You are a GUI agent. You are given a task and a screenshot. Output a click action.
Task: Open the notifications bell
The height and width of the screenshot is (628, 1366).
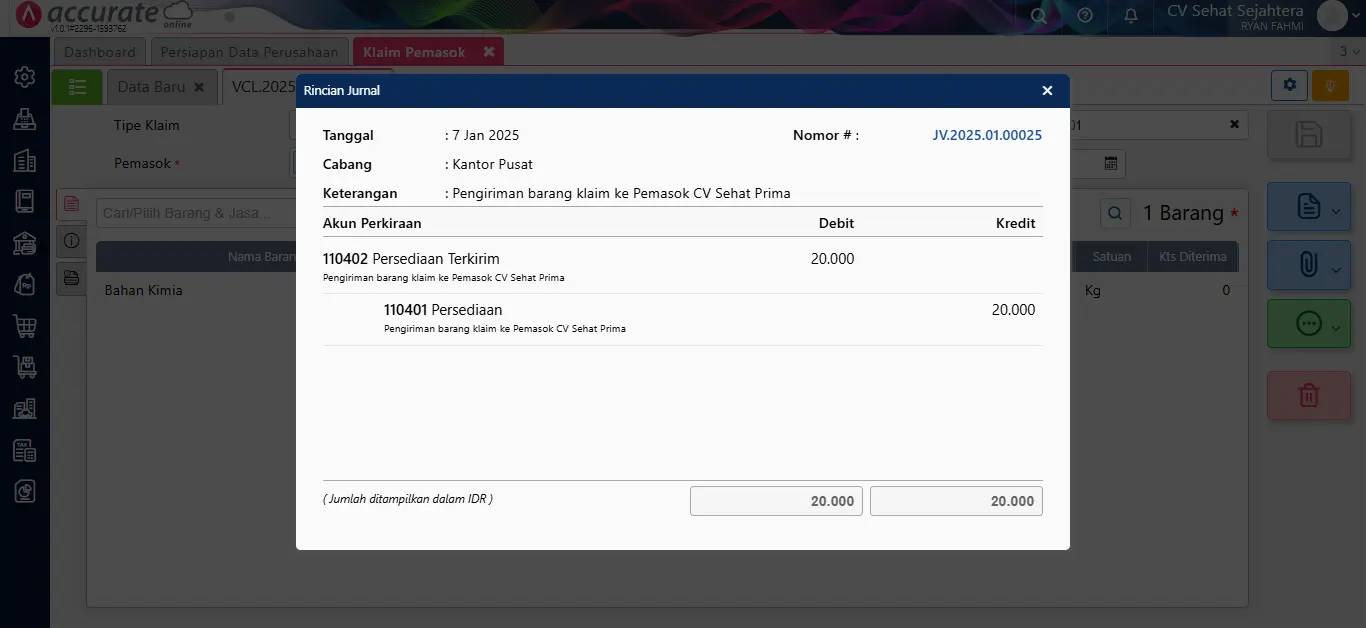pyautogui.click(x=1131, y=16)
